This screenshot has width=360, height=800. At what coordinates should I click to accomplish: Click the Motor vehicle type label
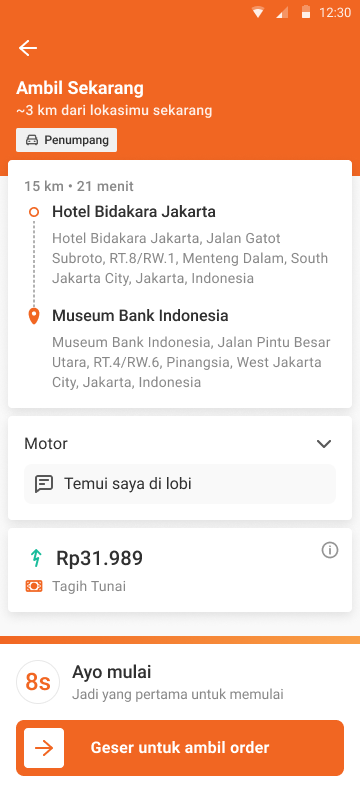click(46, 444)
